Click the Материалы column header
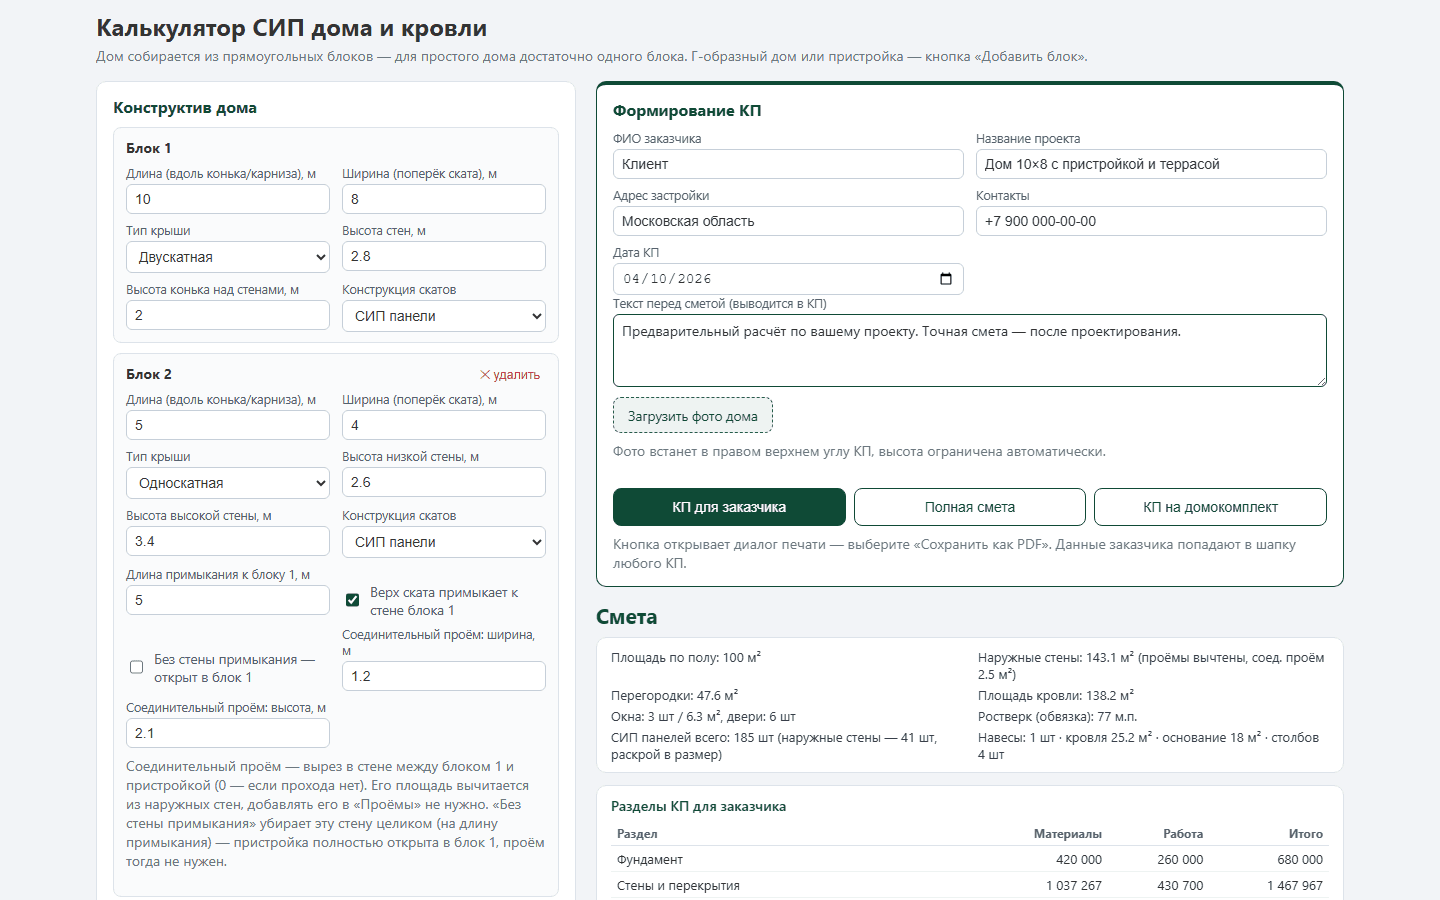 click(1068, 834)
